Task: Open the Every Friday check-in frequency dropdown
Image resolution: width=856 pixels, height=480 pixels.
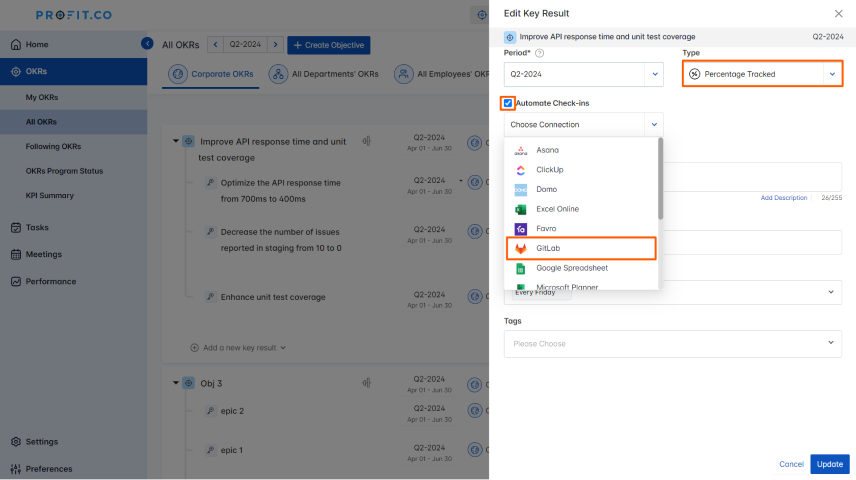Action: pos(673,293)
